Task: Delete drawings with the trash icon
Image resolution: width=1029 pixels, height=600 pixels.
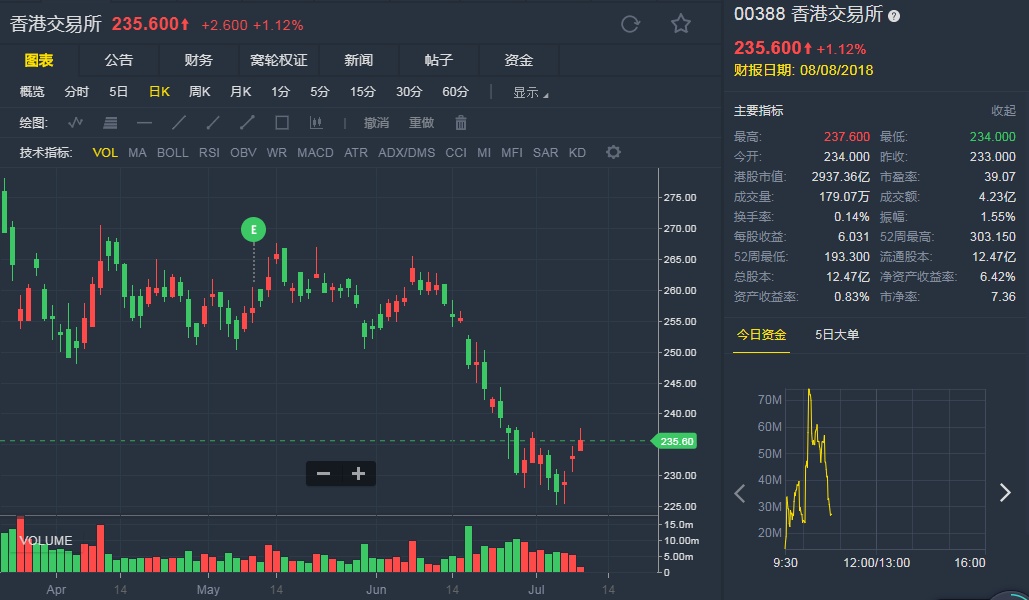Action: click(461, 123)
